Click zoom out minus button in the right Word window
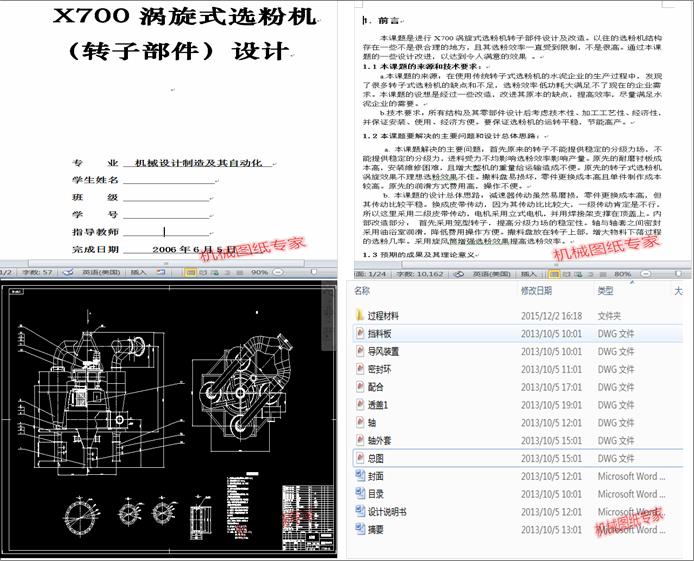This screenshot has width=694, height=561. click(x=646, y=274)
